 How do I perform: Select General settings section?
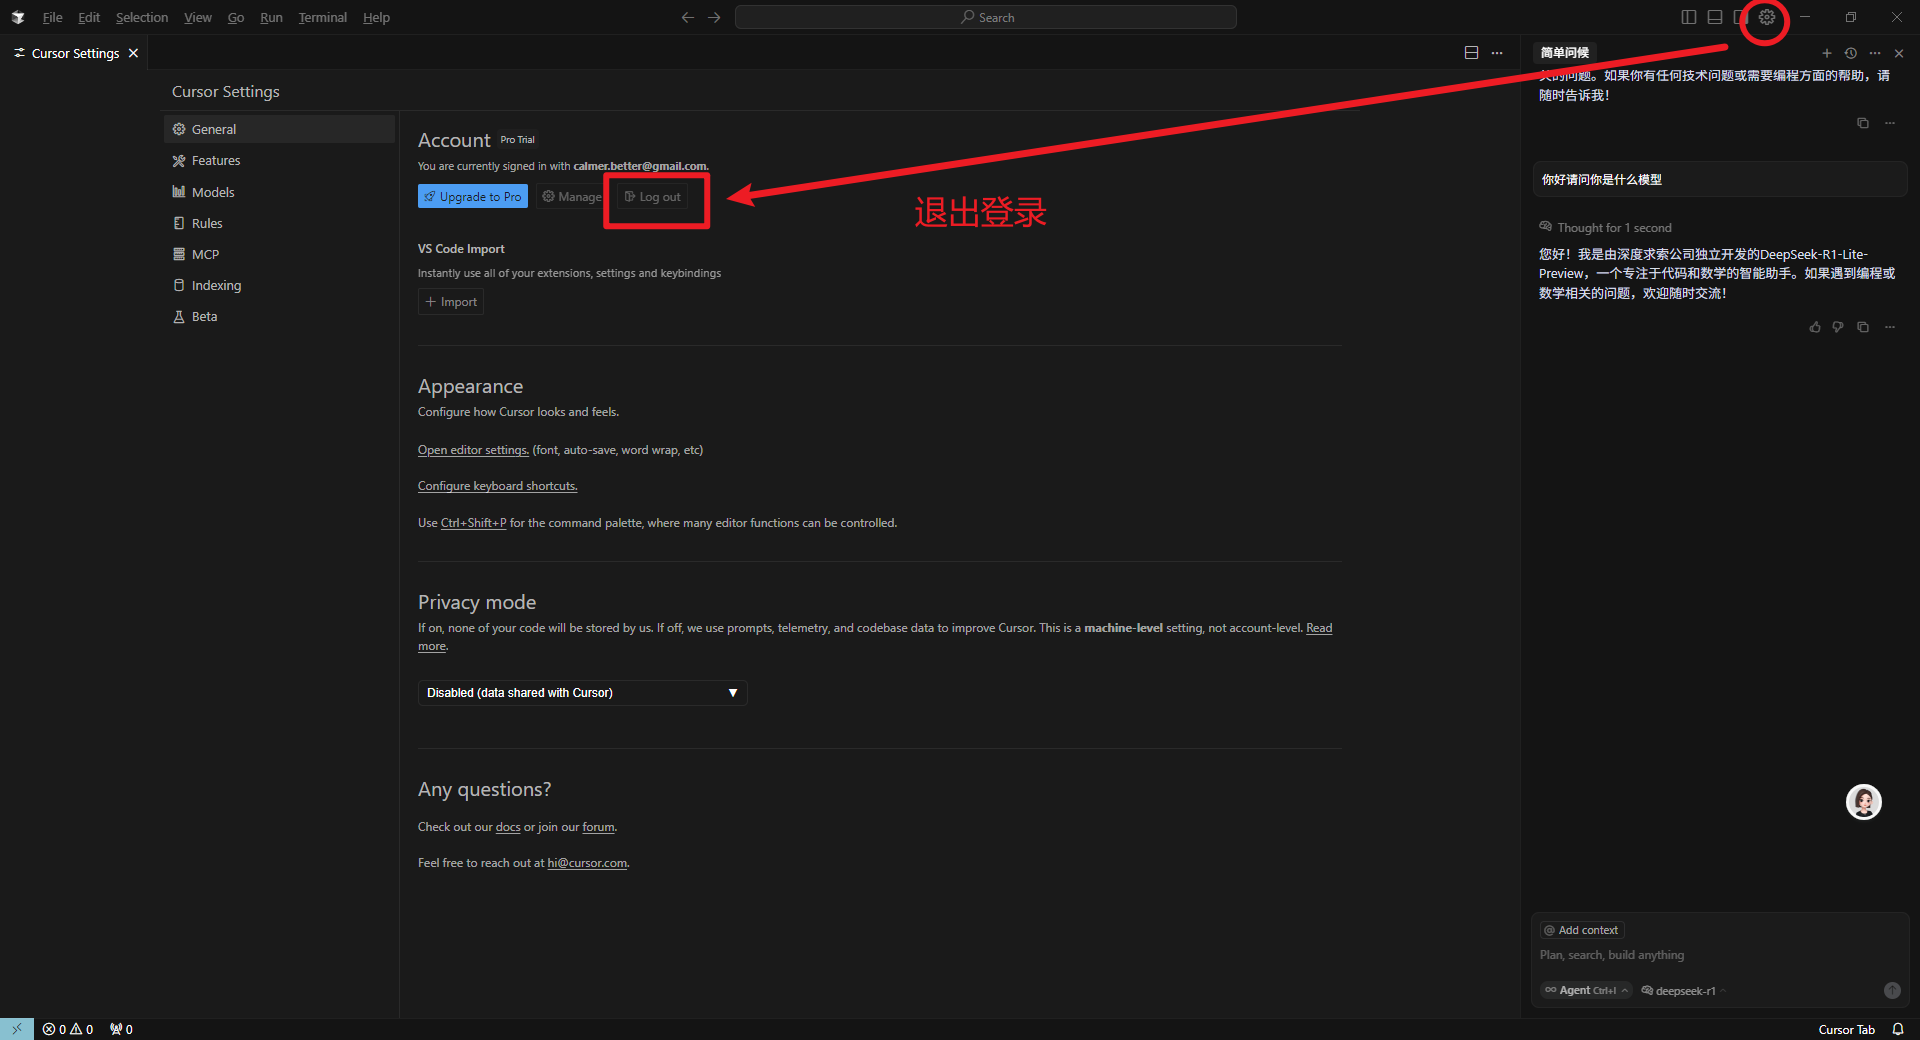[279, 129]
